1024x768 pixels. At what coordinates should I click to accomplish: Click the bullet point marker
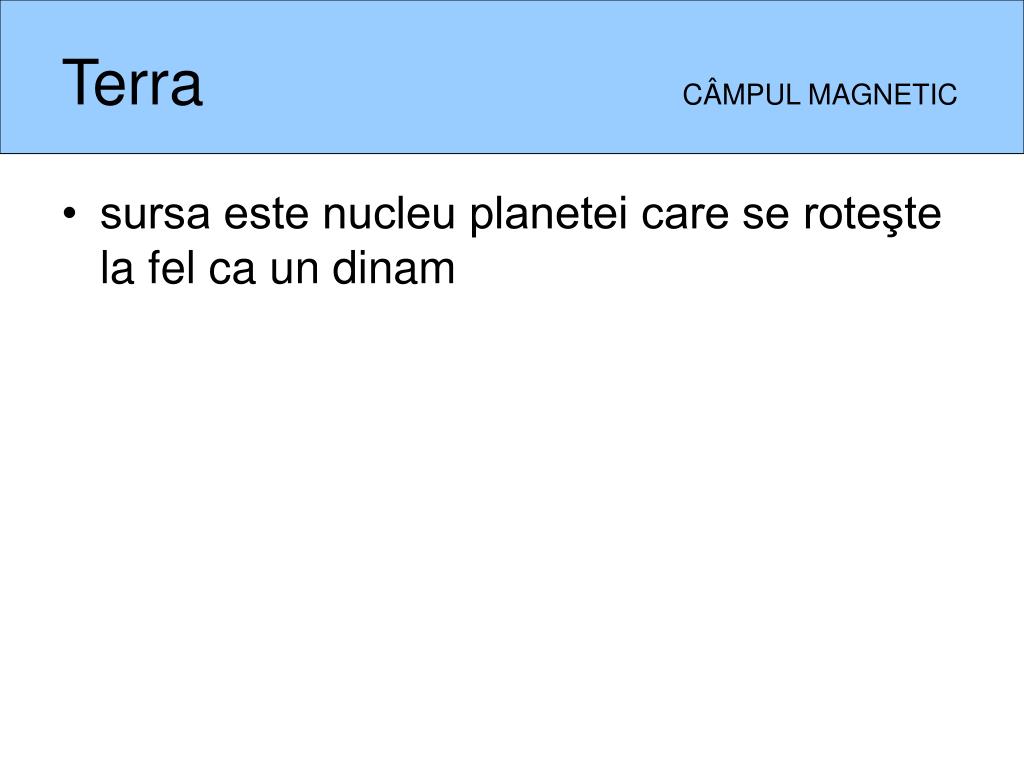71,214
